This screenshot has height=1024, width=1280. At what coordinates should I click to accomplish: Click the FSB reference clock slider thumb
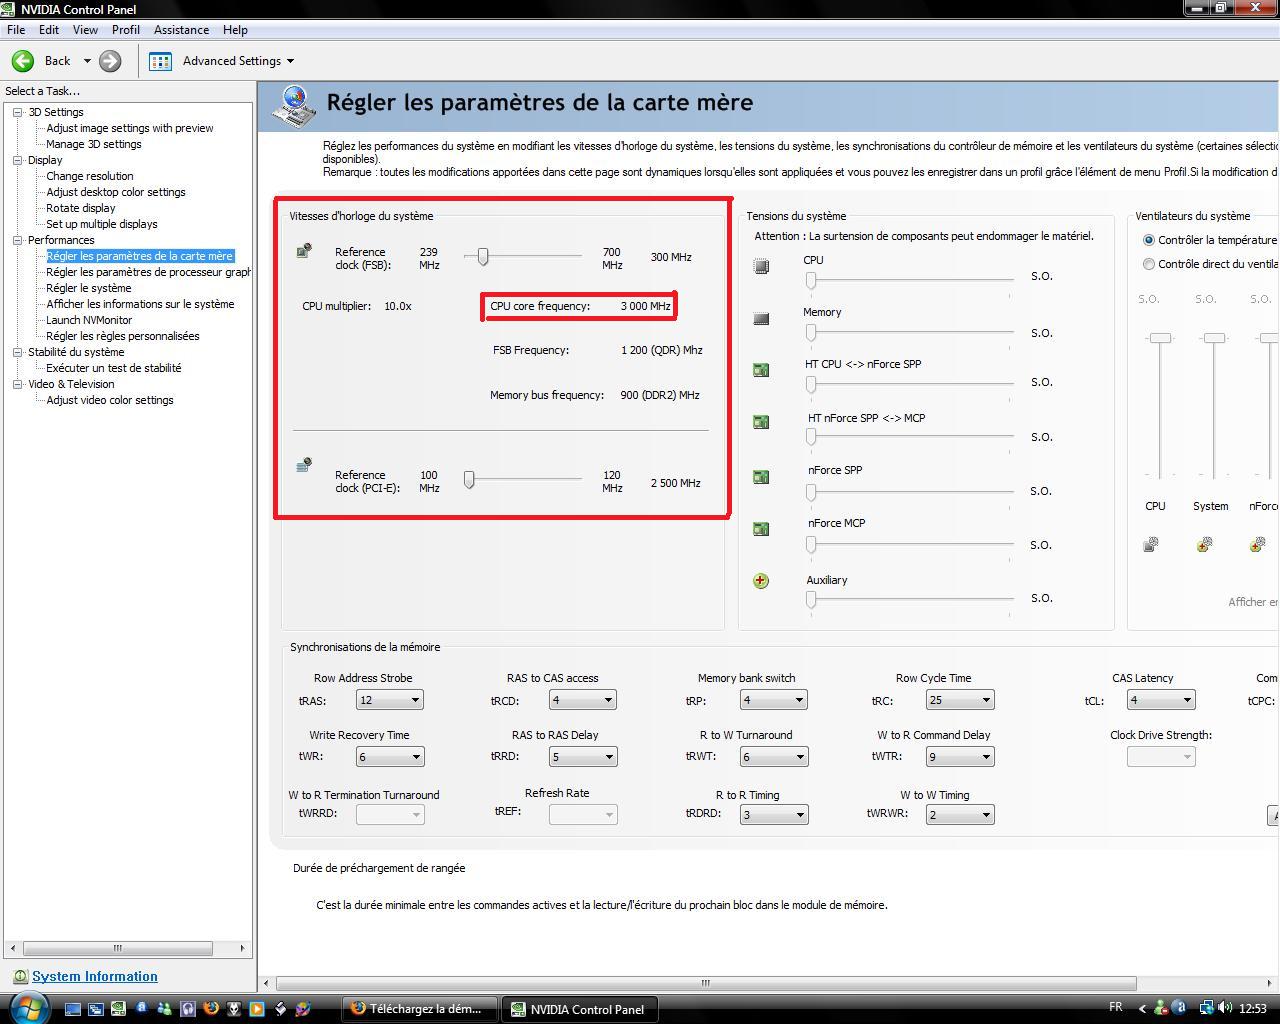[x=483, y=257]
